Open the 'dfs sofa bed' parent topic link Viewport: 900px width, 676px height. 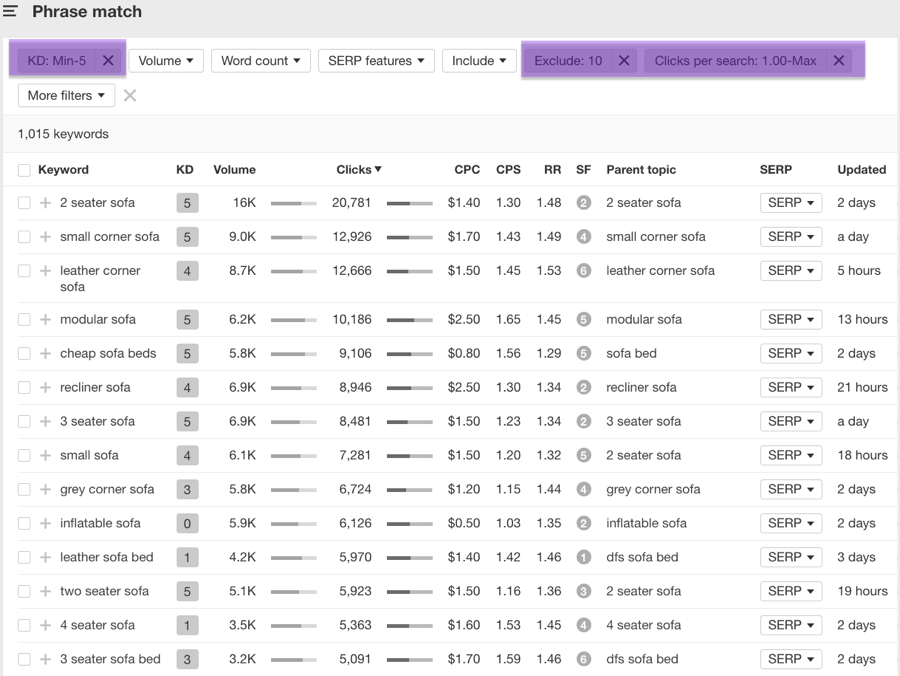(642, 558)
